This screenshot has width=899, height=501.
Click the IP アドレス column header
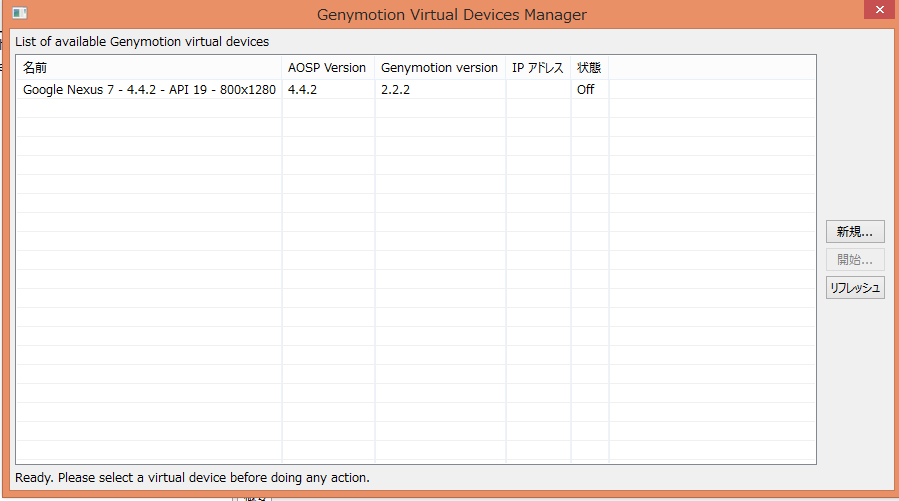[x=538, y=68]
